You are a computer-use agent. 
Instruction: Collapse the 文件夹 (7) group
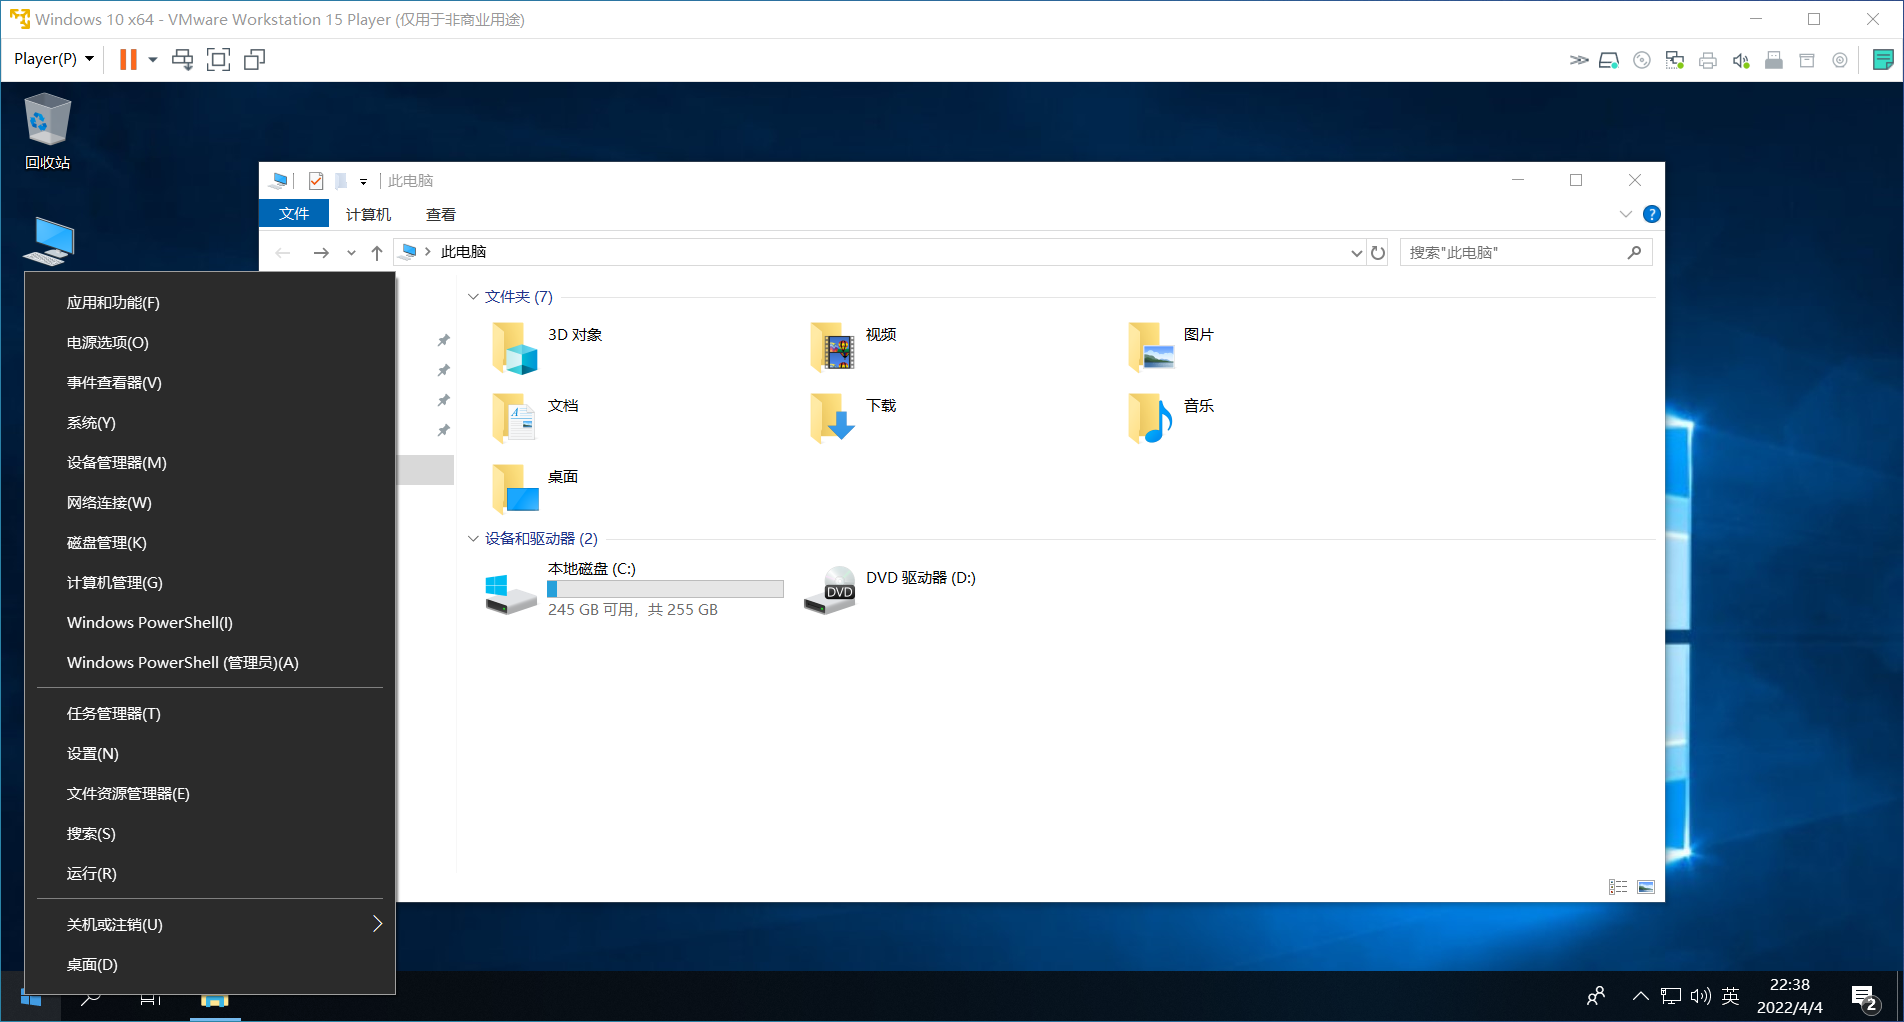pos(473,297)
